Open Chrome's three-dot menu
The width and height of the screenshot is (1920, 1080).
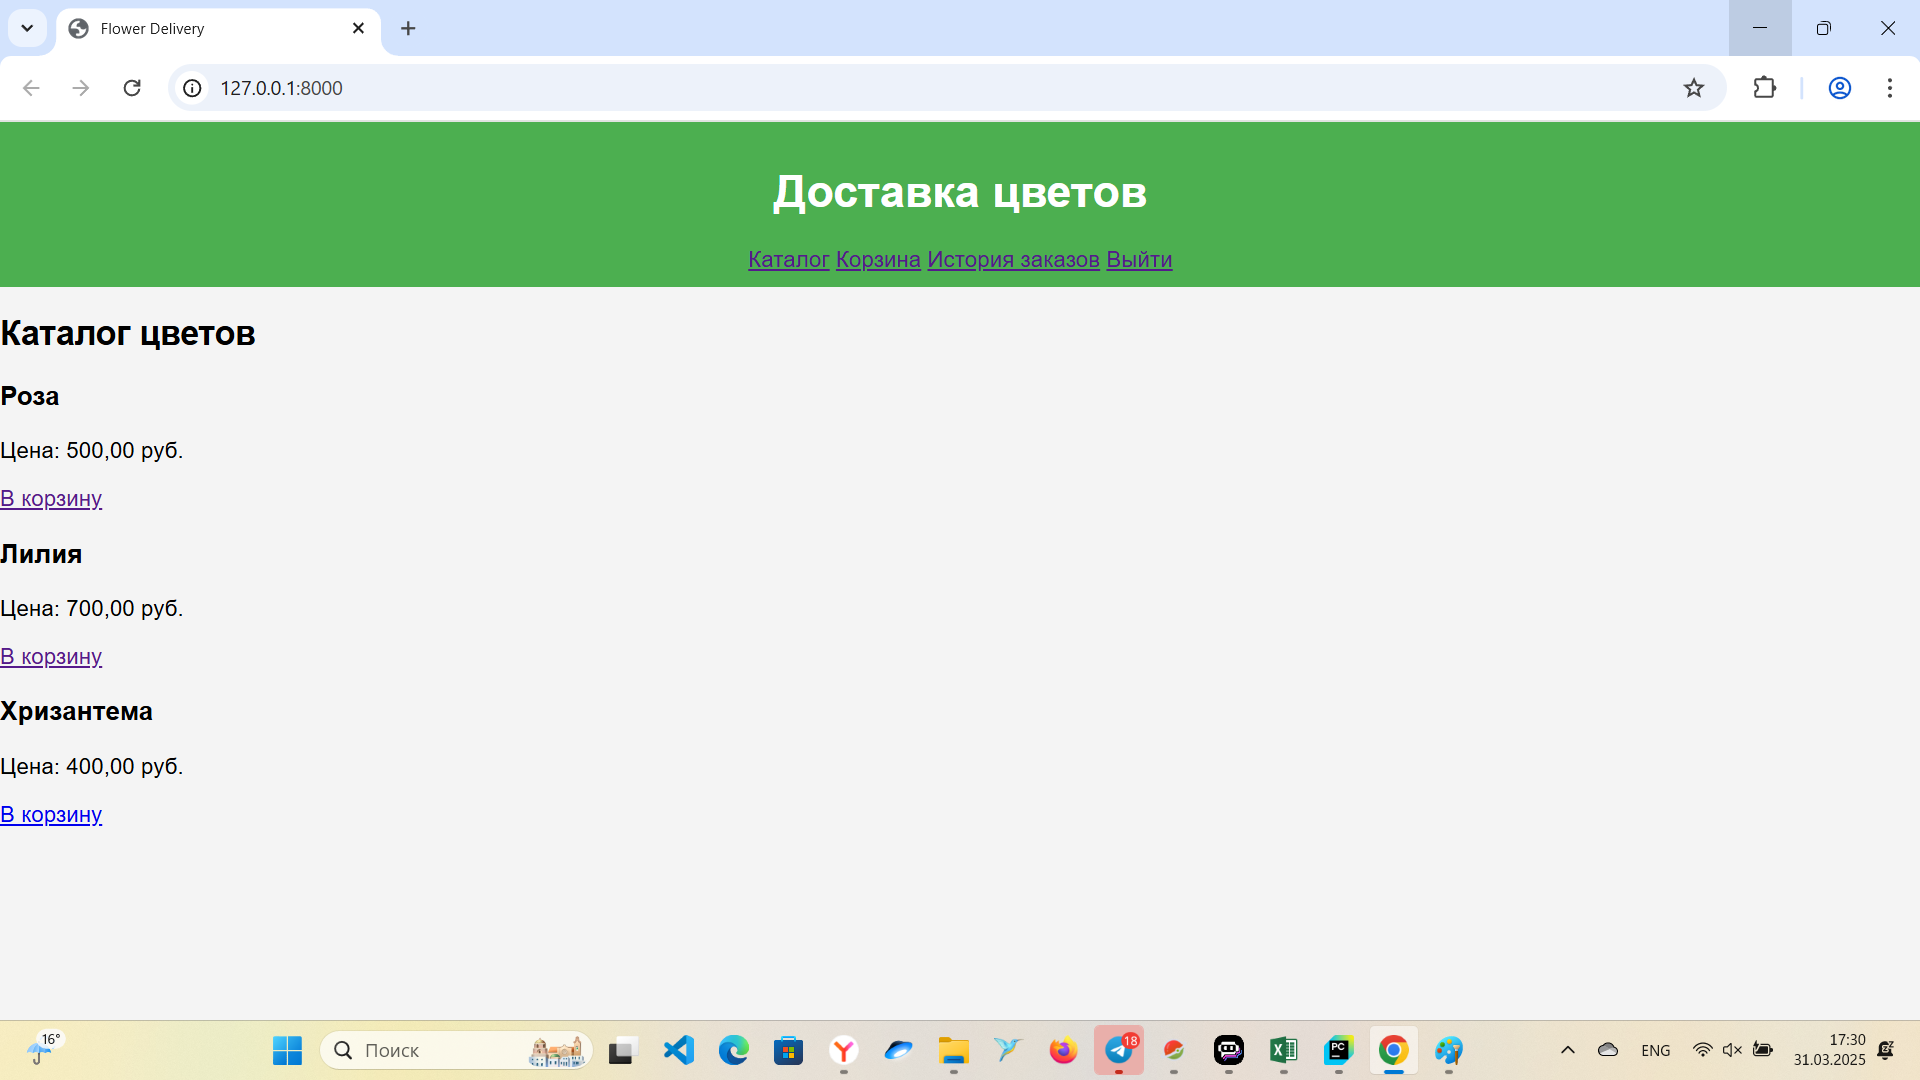point(1889,88)
